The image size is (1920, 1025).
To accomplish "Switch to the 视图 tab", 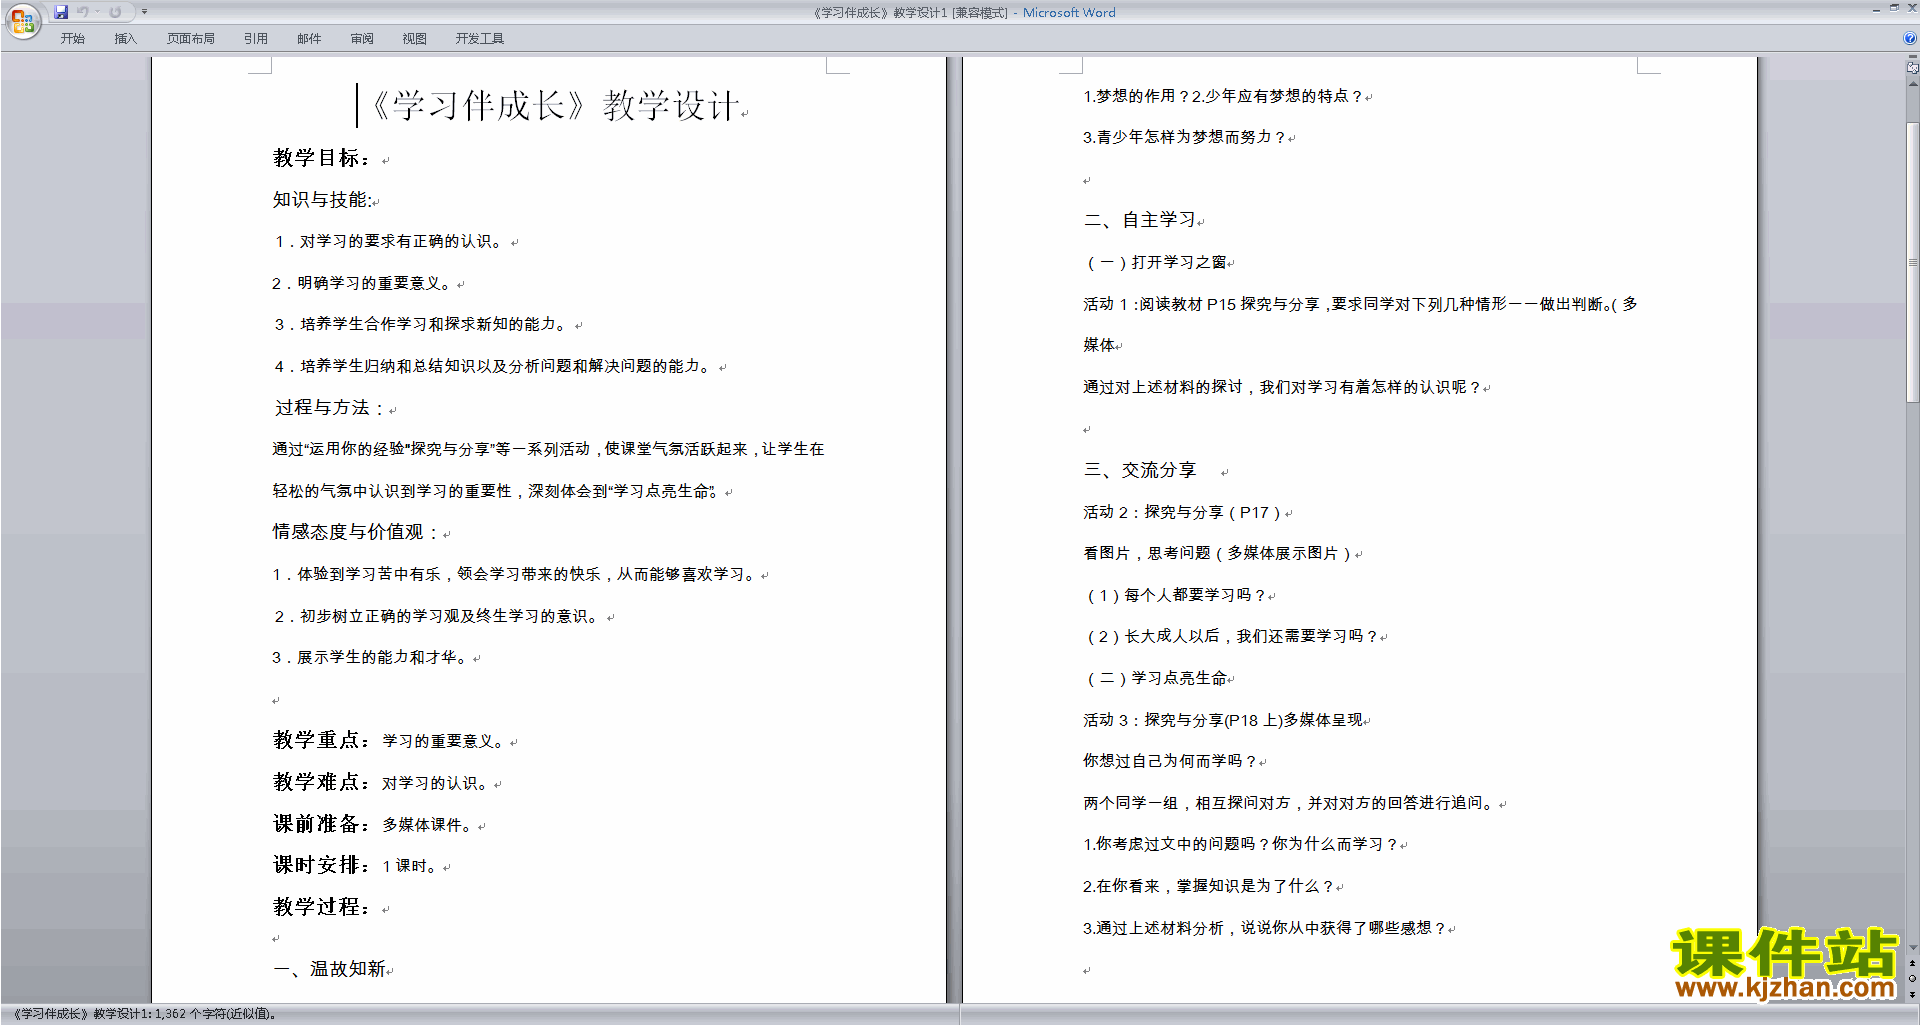I will tap(414, 39).
